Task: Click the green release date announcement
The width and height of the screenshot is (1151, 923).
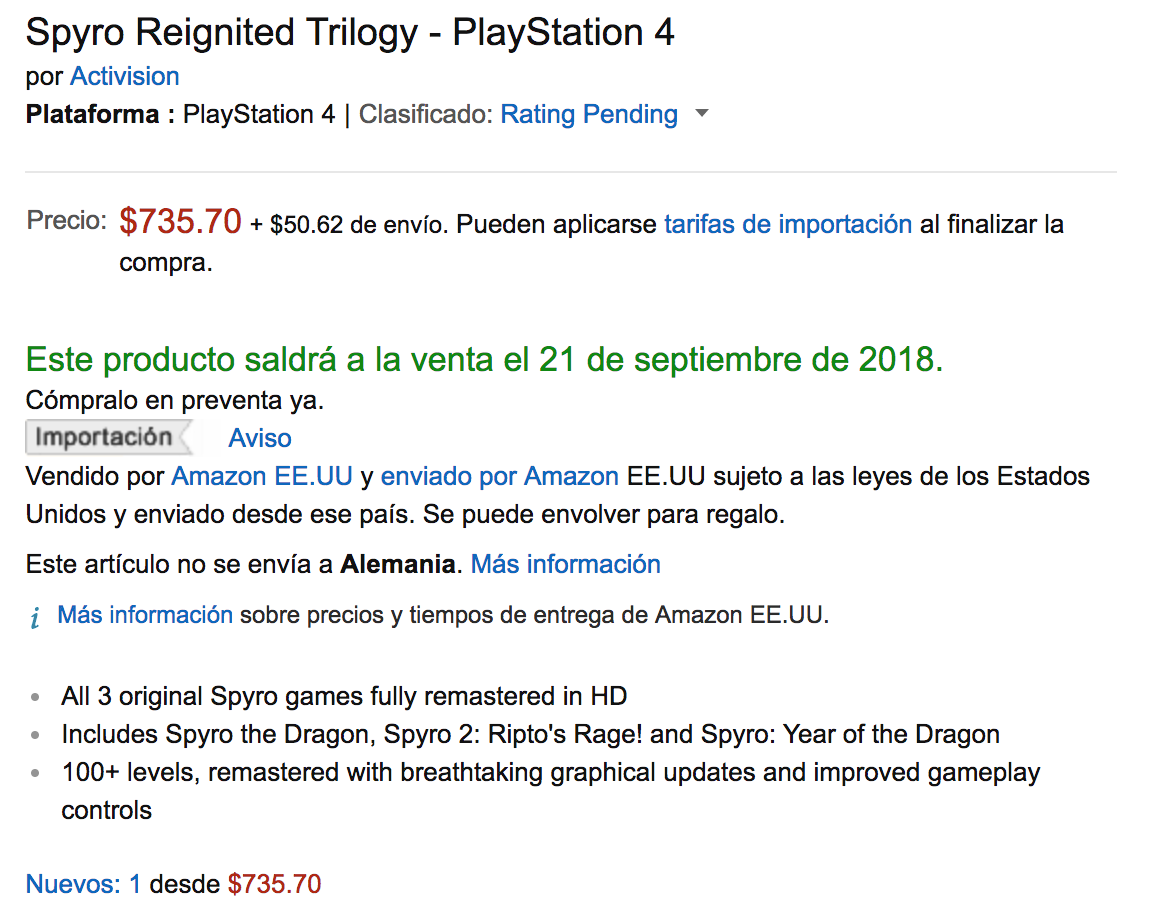Action: (x=484, y=360)
